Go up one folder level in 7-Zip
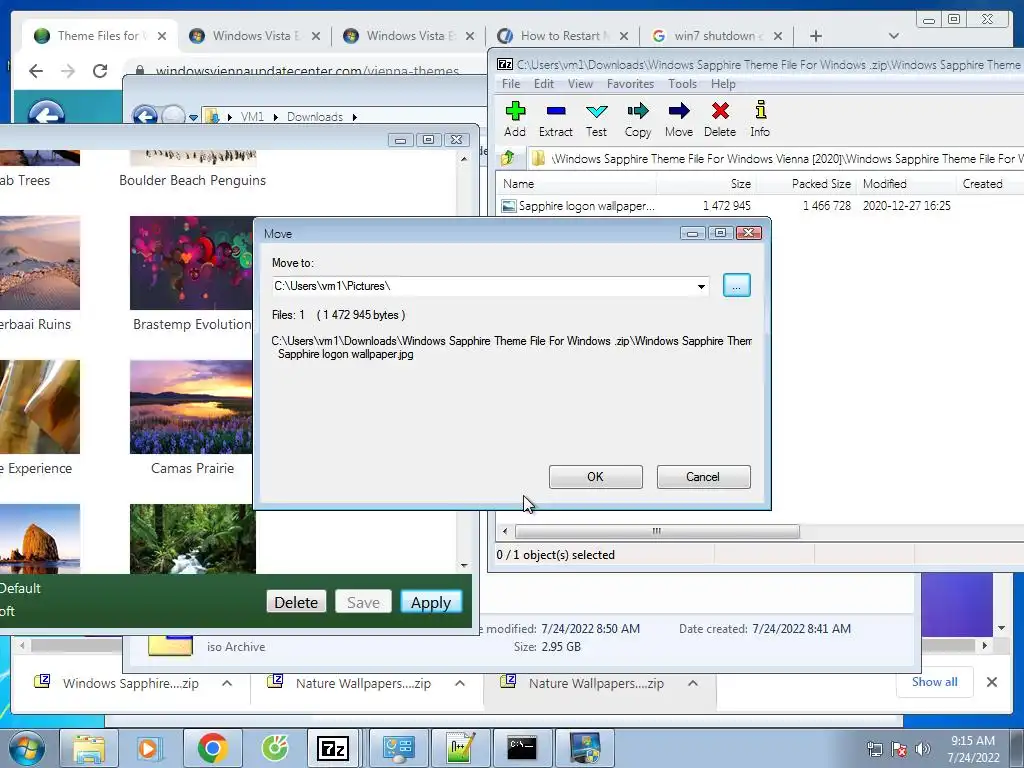Screen dimensions: 1024x768 [507, 158]
